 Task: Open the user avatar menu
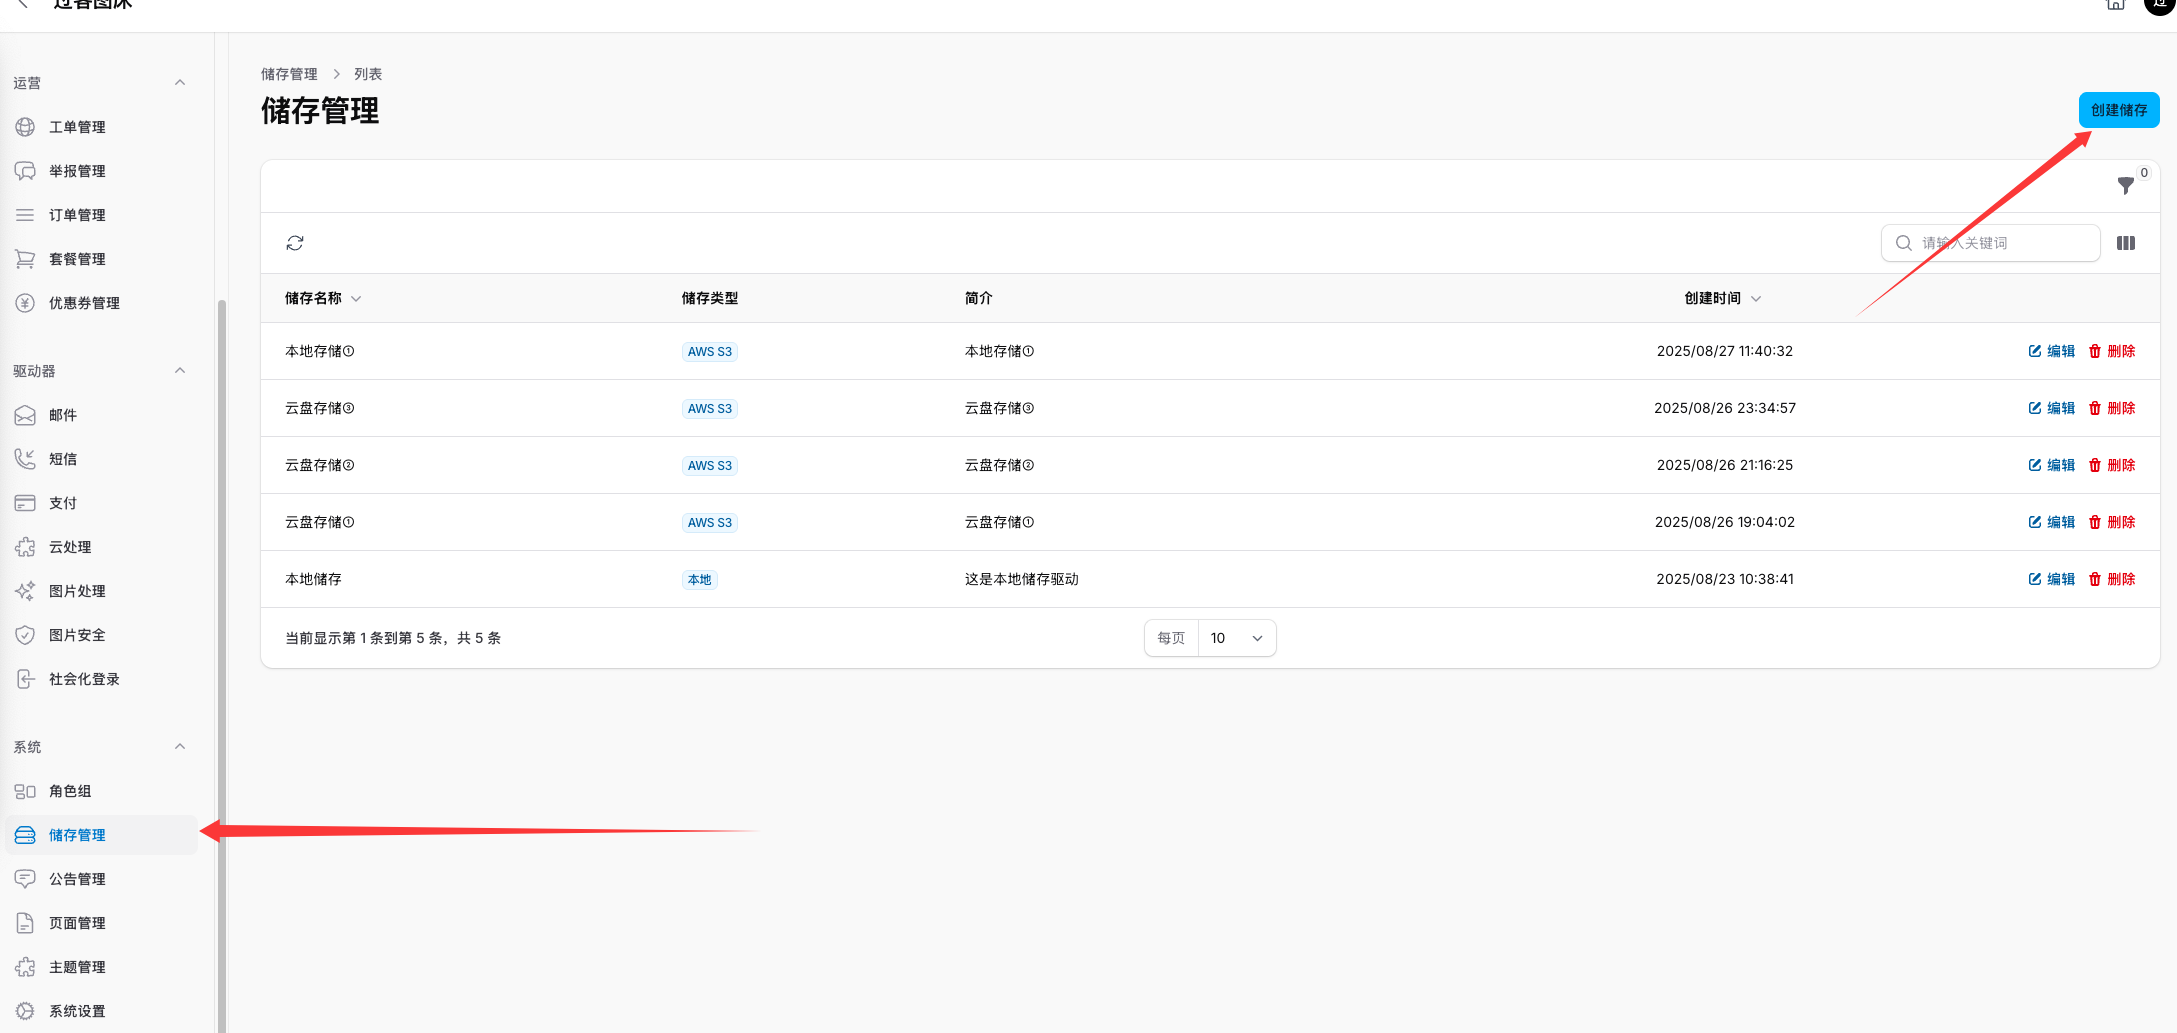pos(2159,5)
